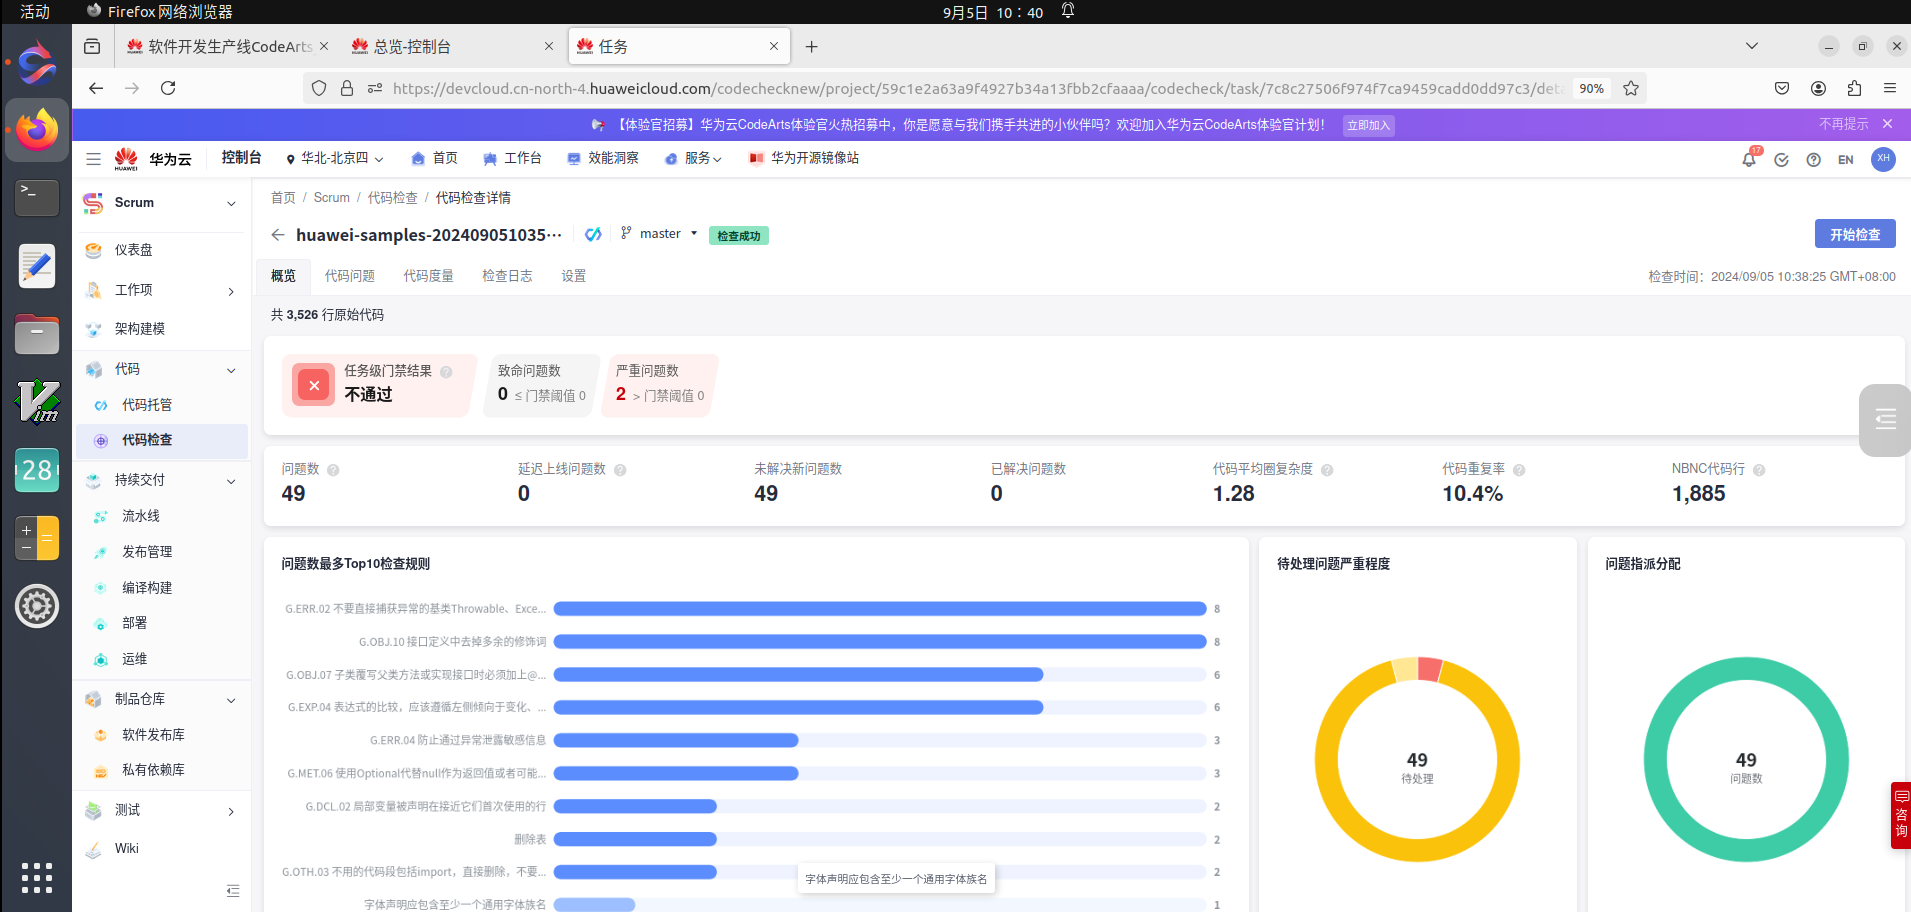The height and width of the screenshot is (912, 1911).
Task: Open Firefox application menu icon
Action: (x=1890, y=88)
